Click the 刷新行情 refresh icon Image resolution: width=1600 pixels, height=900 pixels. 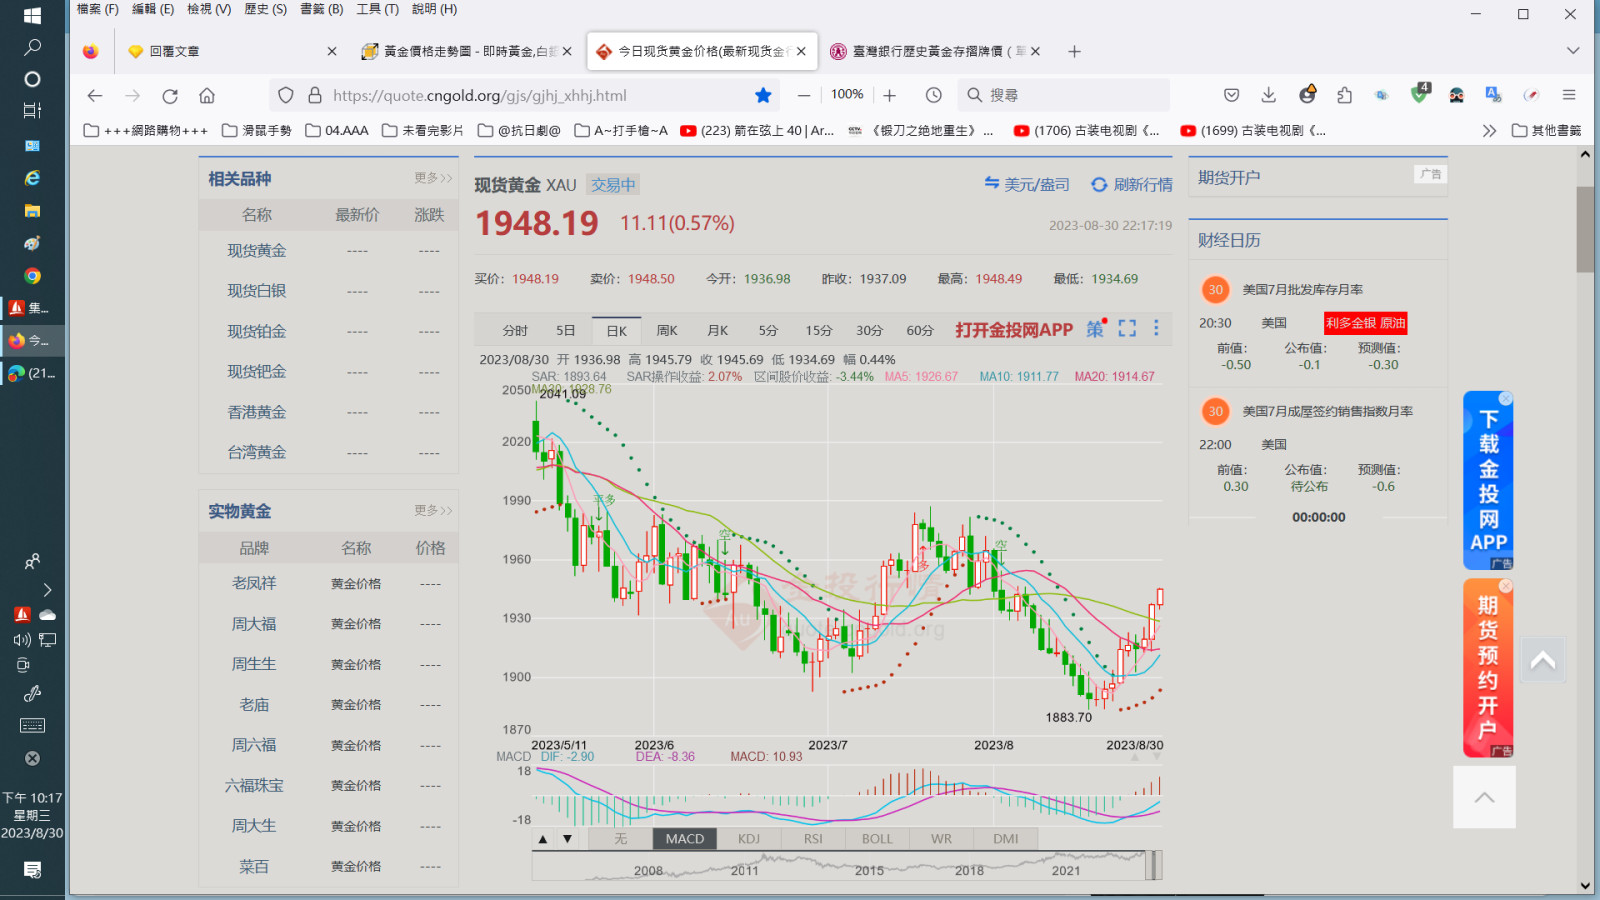click(x=1099, y=185)
